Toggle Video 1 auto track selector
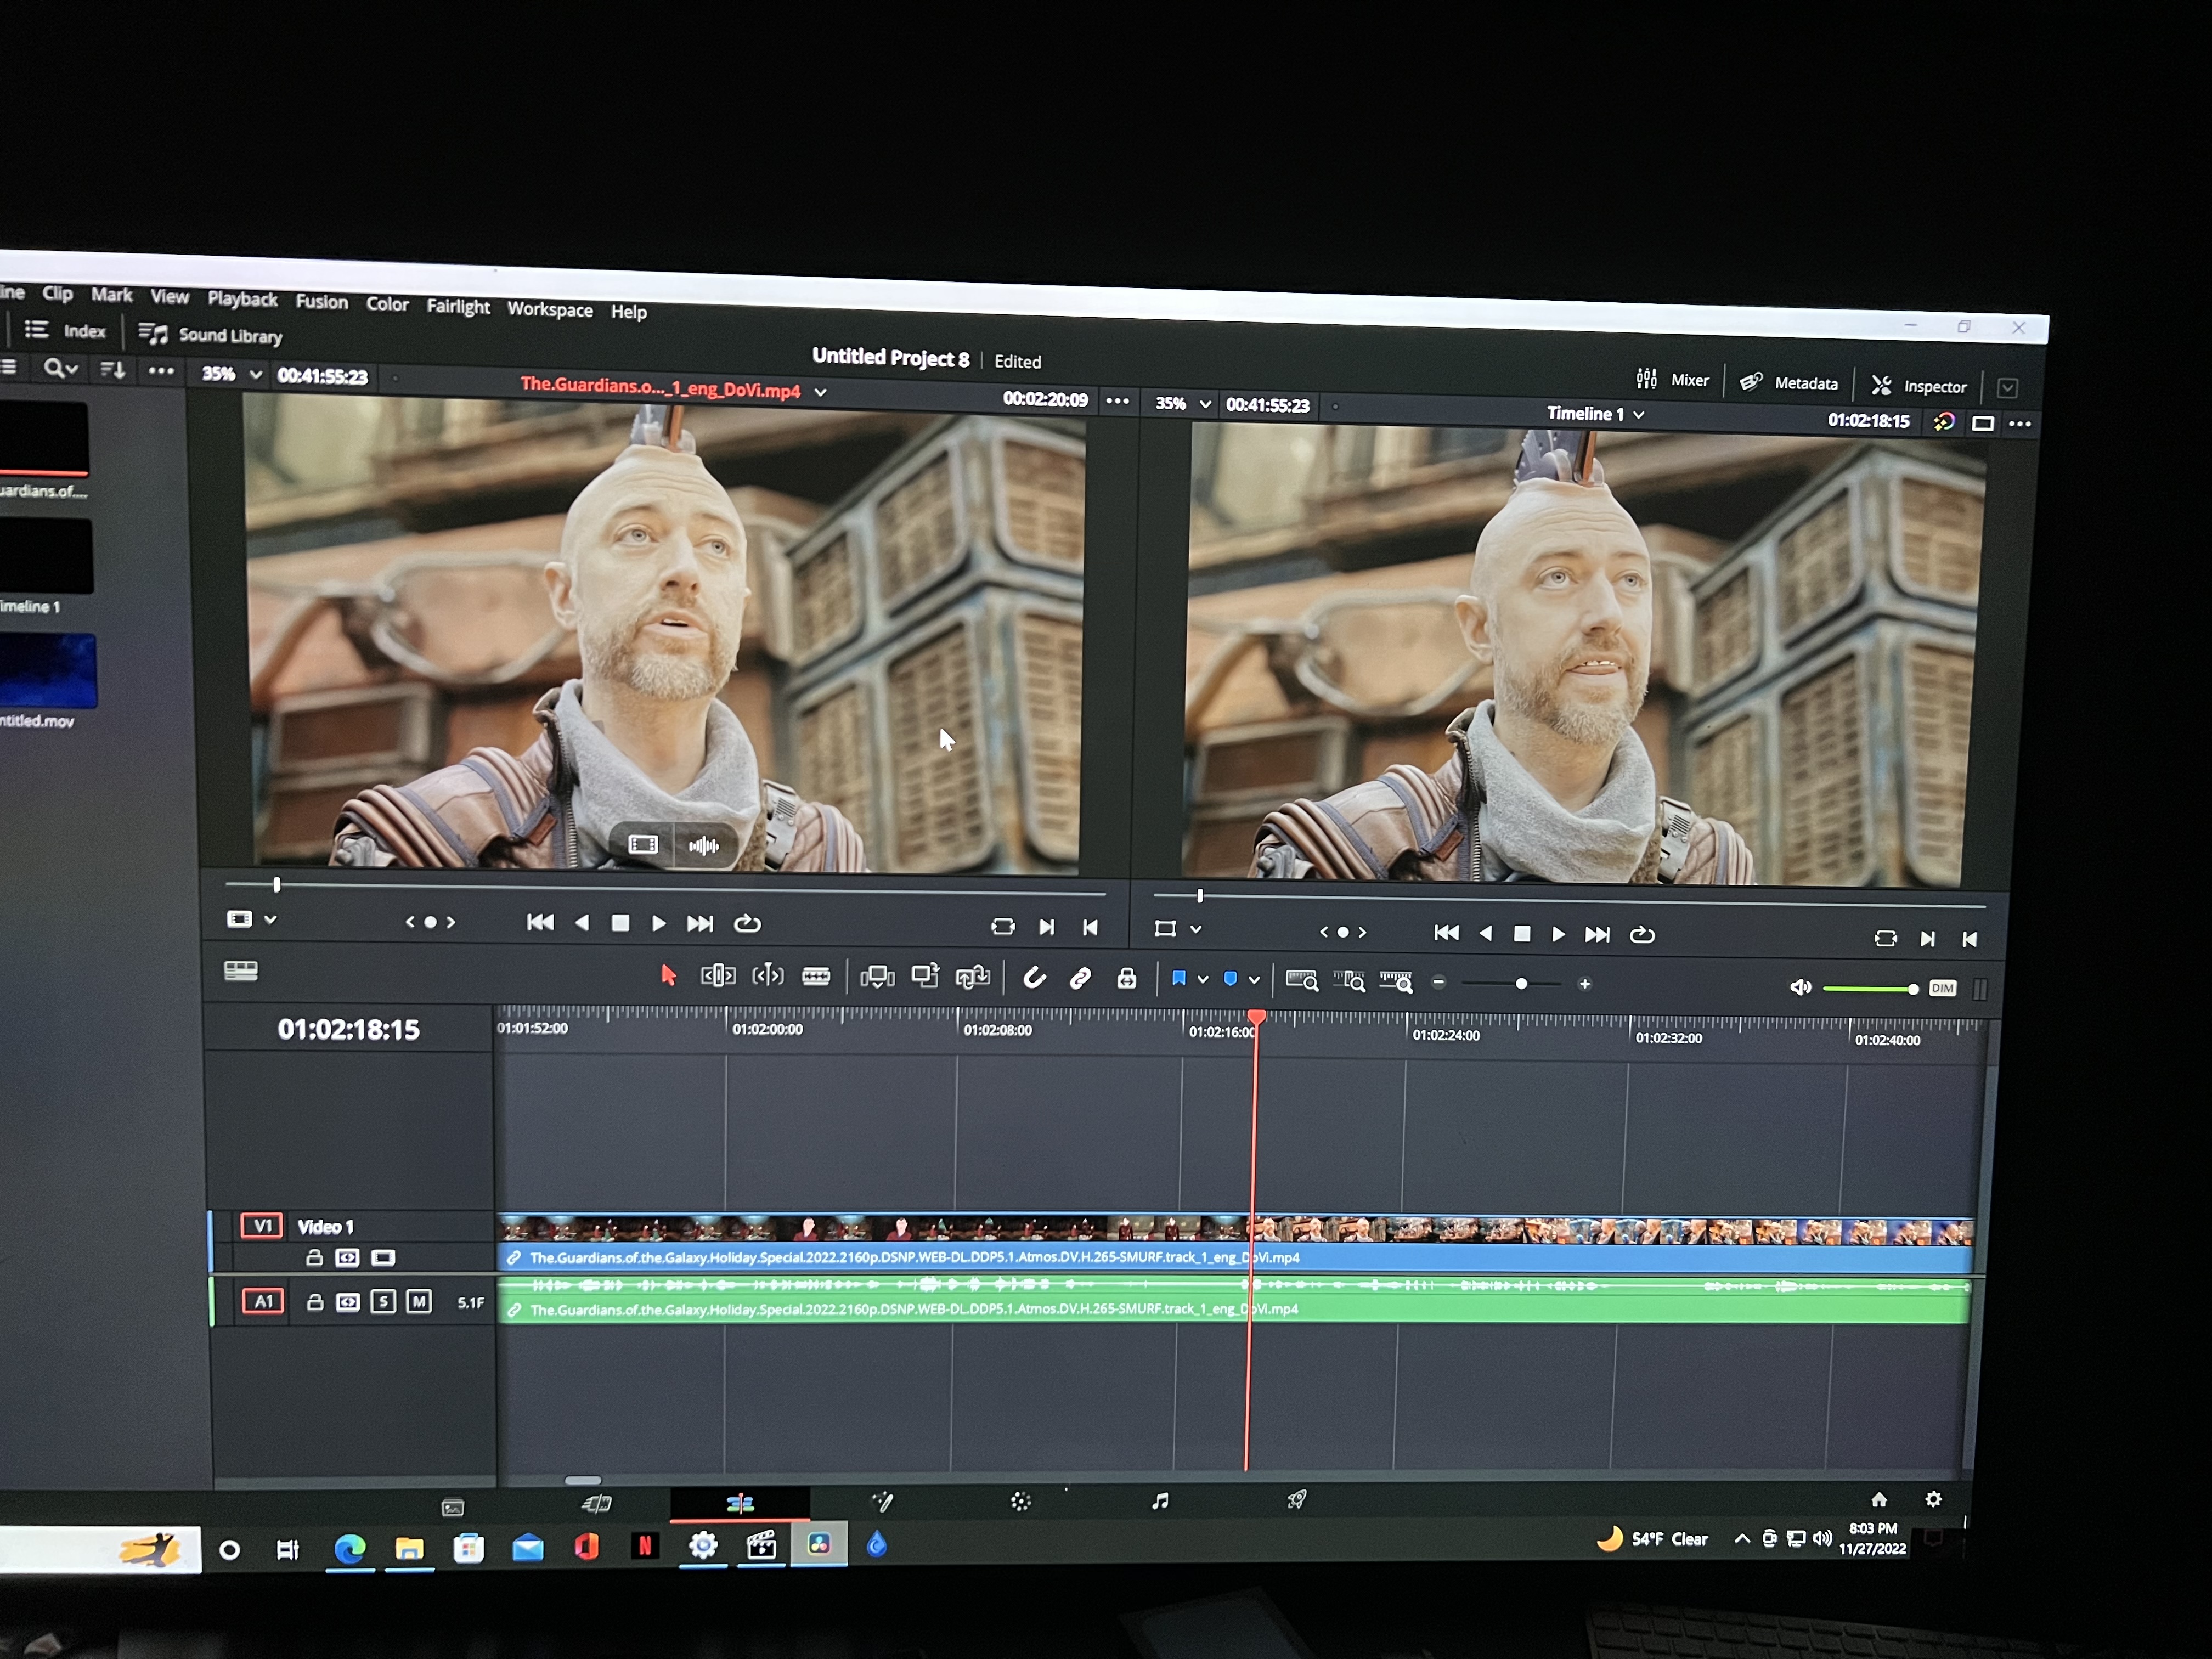The width and height of the screenshot is (2212, 1659). coord(347,1258)
